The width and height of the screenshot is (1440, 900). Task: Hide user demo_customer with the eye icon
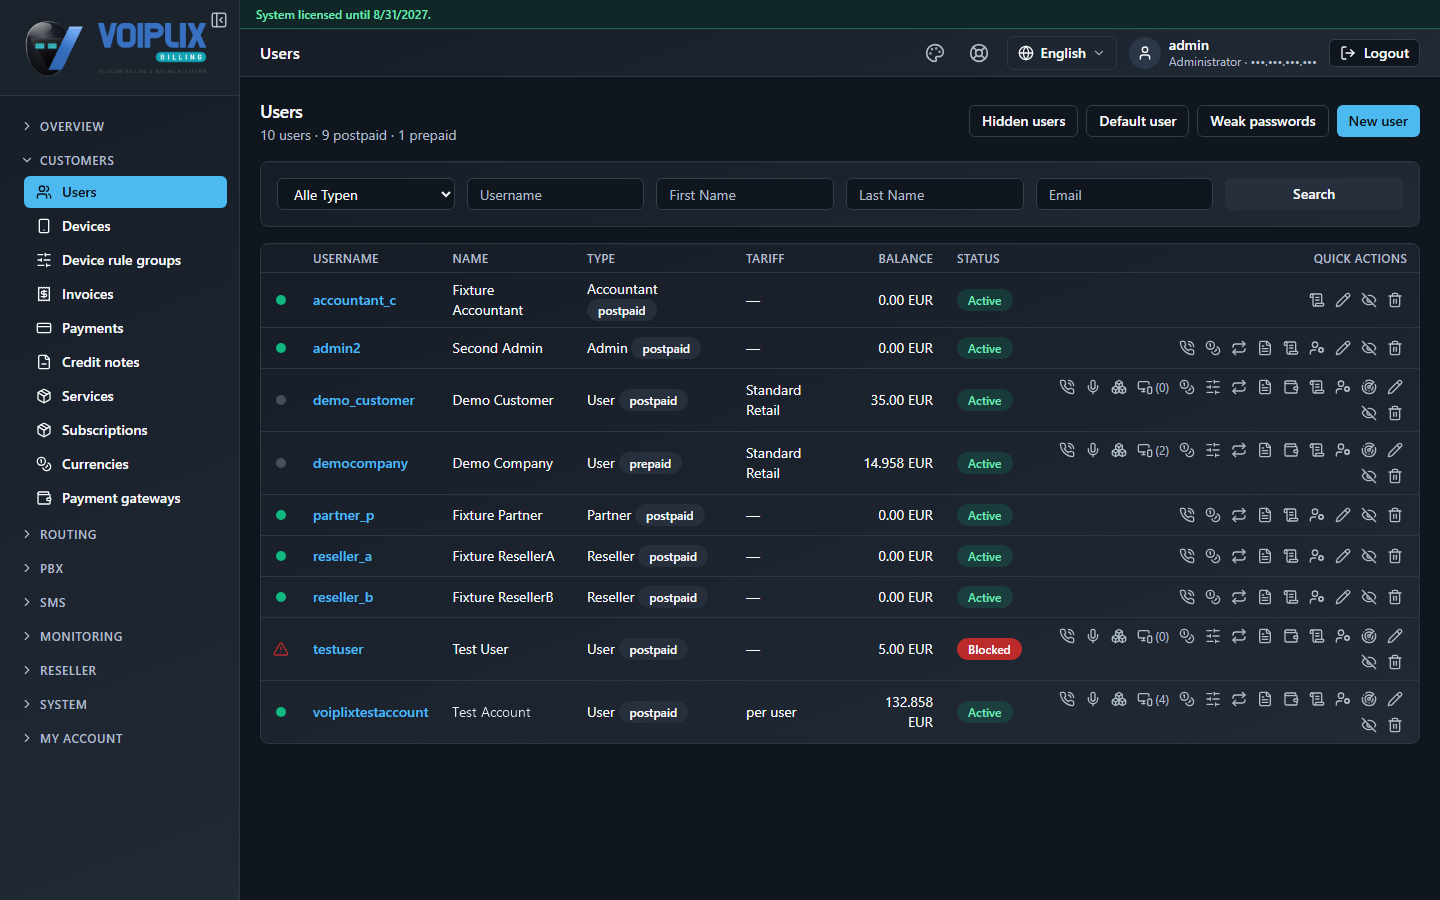pos(1369,413)
